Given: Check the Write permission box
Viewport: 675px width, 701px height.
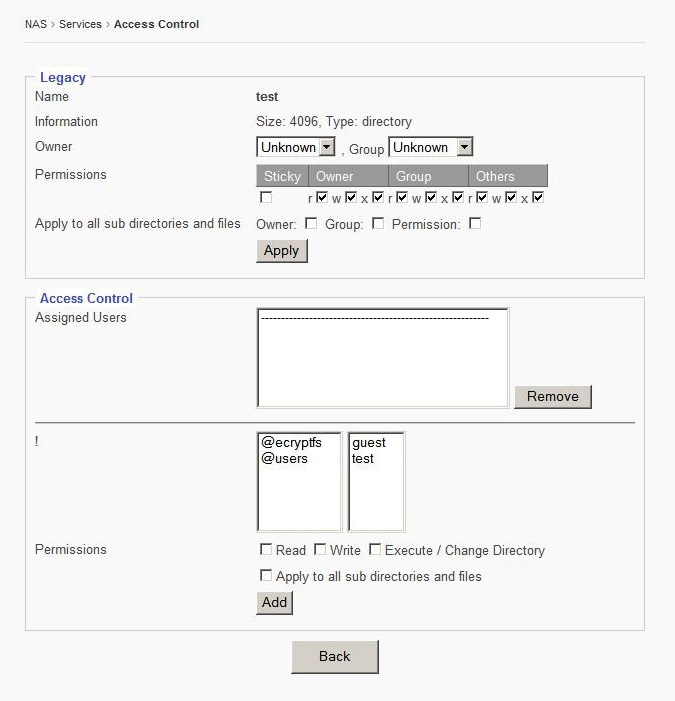Looking at the screenshot, I should [320, 550].
